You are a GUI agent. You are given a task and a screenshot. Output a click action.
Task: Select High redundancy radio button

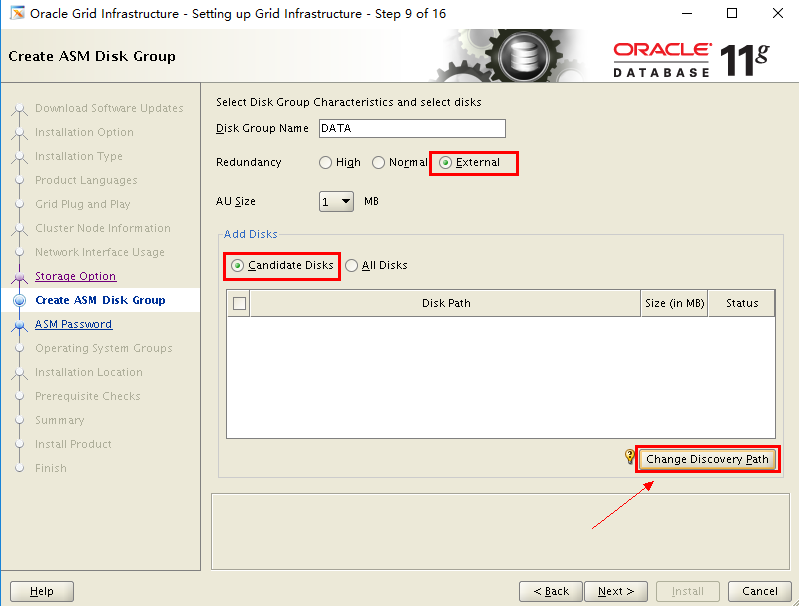(x=325, y=163)
